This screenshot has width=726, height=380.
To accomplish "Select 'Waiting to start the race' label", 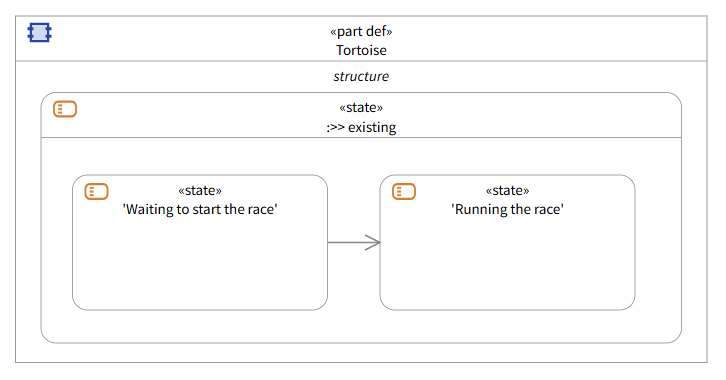I will (x=200, y=209).
